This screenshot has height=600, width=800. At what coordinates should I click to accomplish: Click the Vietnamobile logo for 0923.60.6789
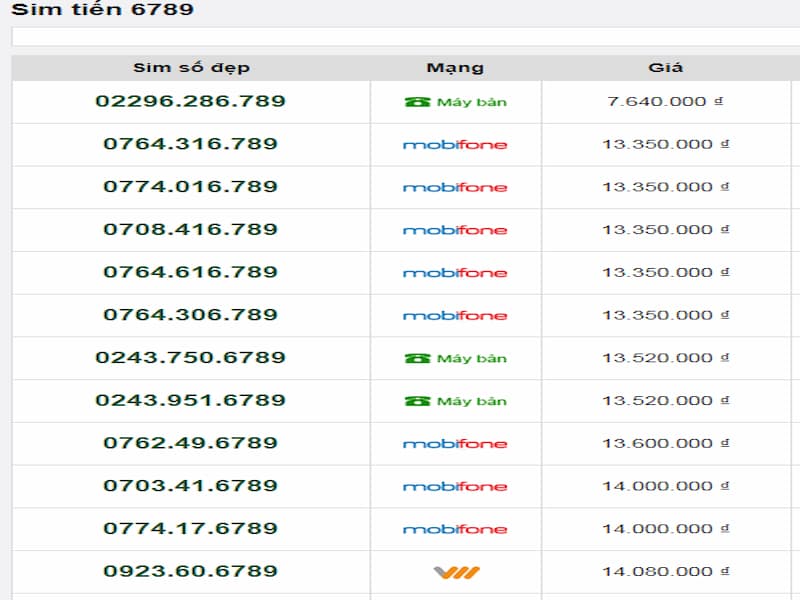click(x=456, y=572)
